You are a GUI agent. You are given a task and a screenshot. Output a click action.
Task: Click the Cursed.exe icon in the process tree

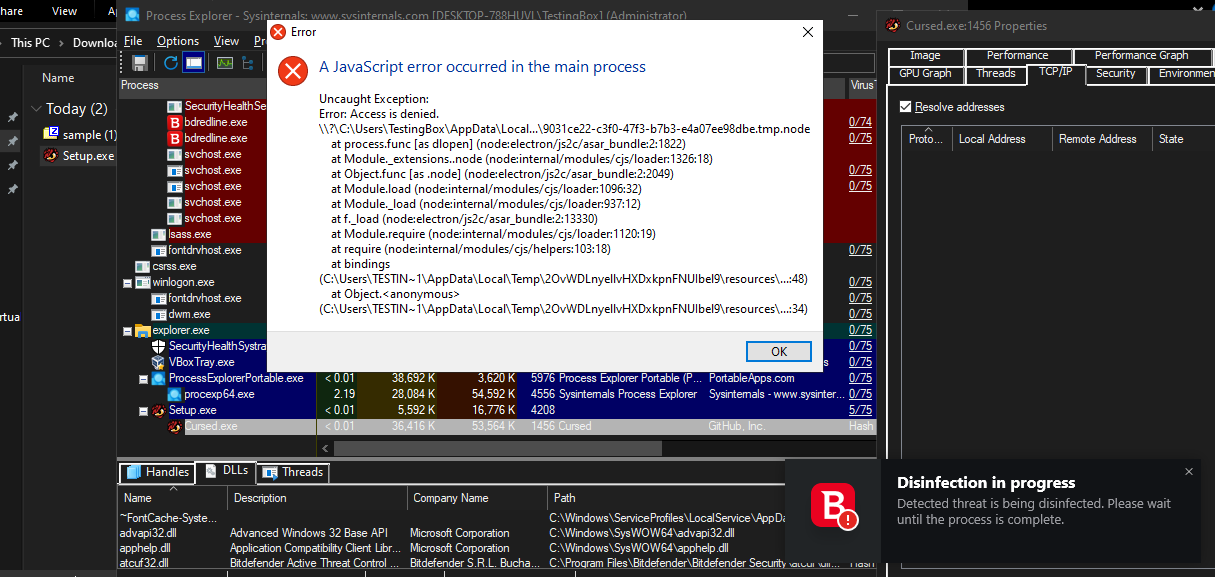(x=174, y=426)
